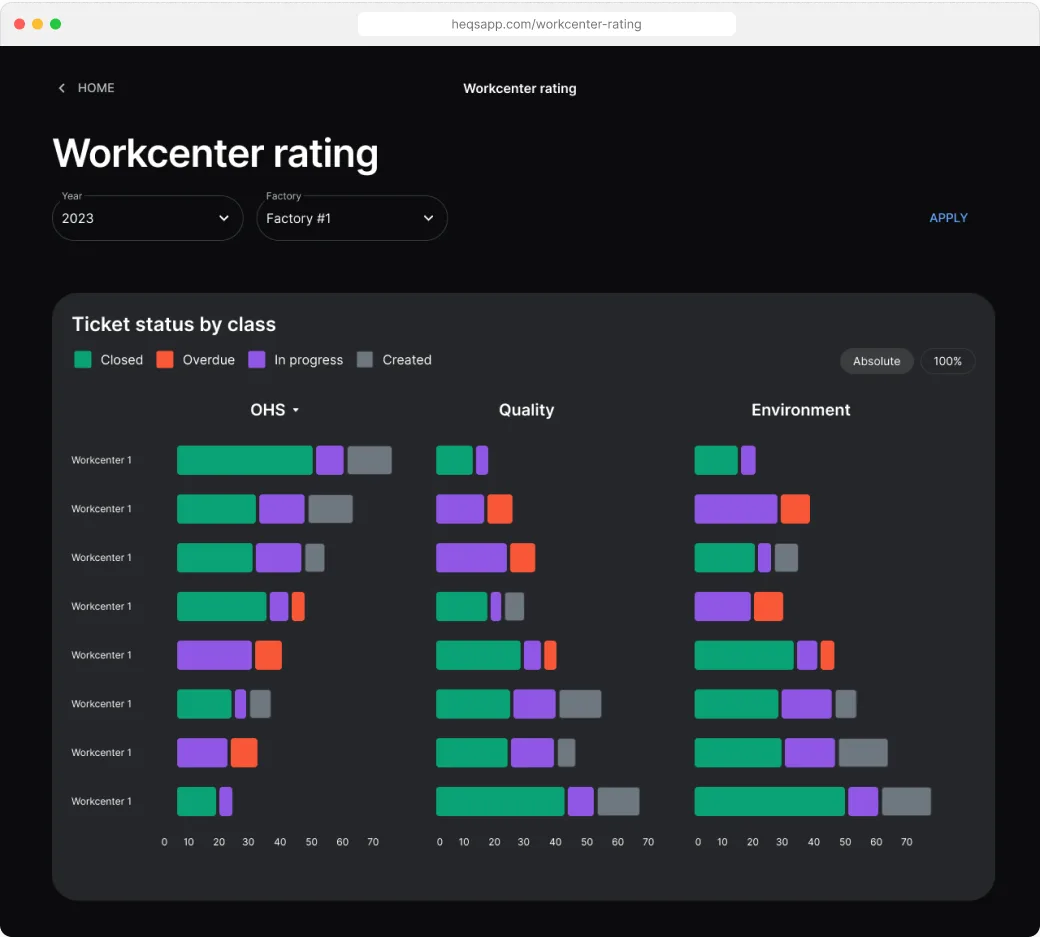Screen dimensions: 1040x937
Task: Click the browser address bar heqsapp.com/workcenter-rating
Action: click(x=547, y=25)
